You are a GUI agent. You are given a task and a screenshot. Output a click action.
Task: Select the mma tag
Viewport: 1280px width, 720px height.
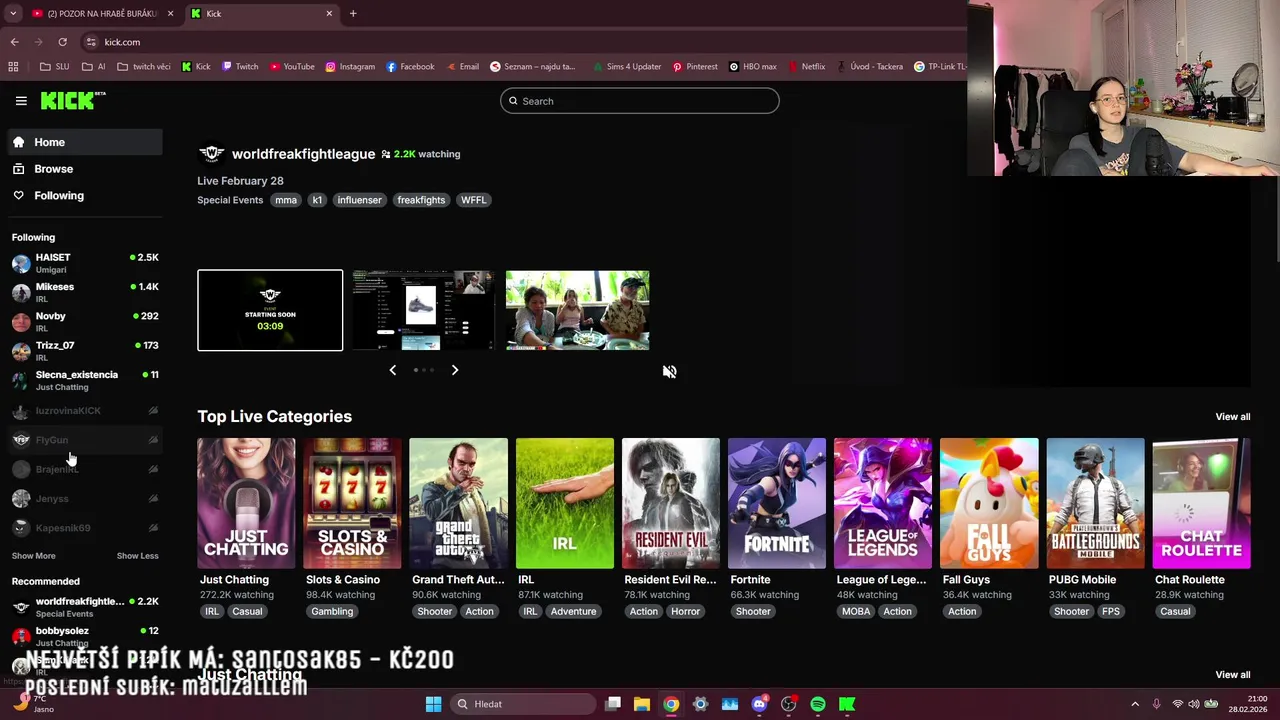pos(286,200)
